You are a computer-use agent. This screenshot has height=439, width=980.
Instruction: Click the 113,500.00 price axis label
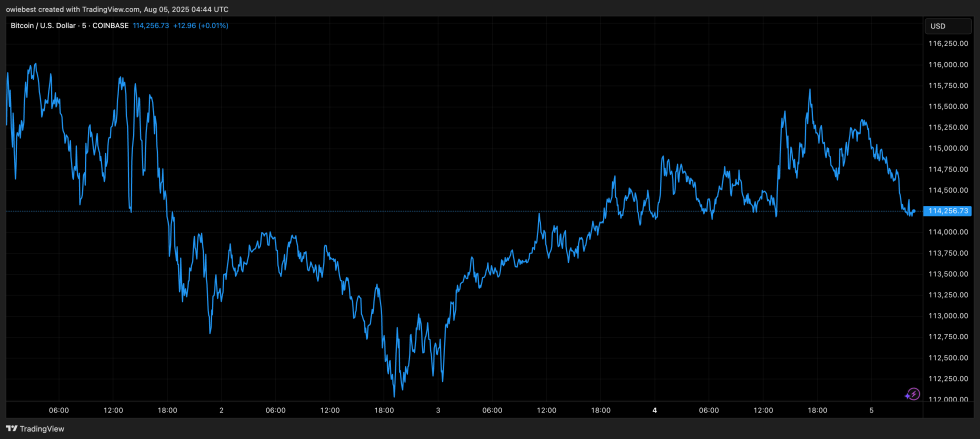948,273
